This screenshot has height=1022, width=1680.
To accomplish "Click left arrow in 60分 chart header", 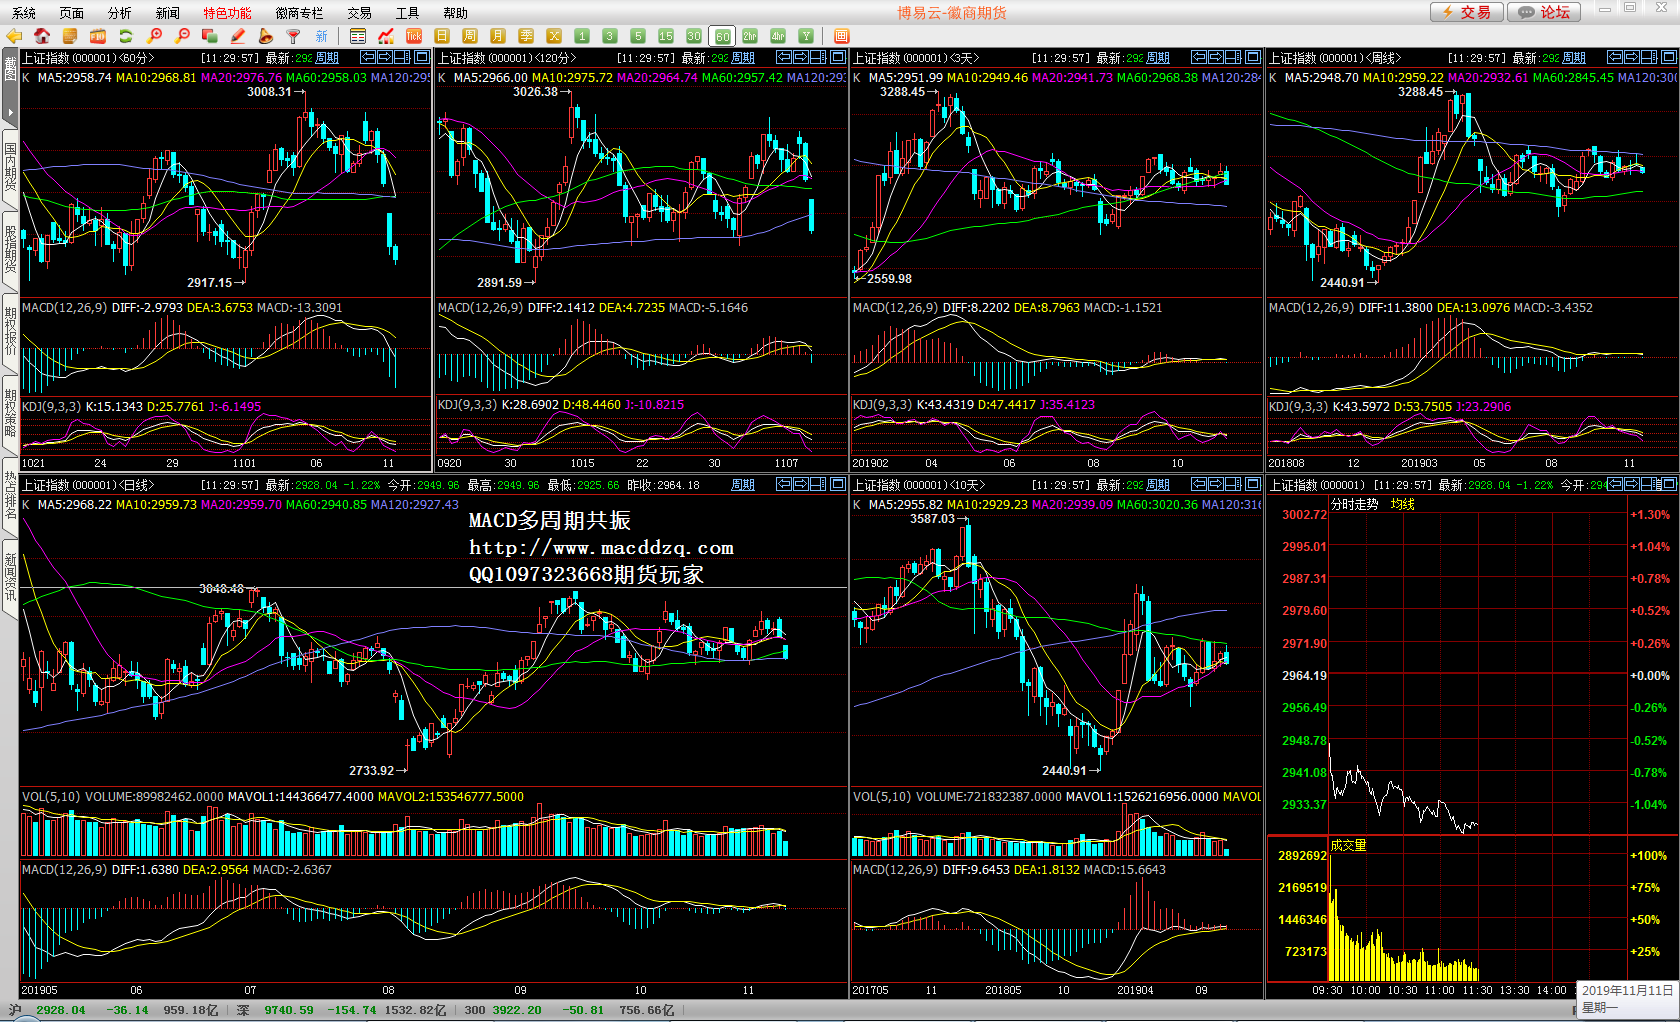I will 368,57.
